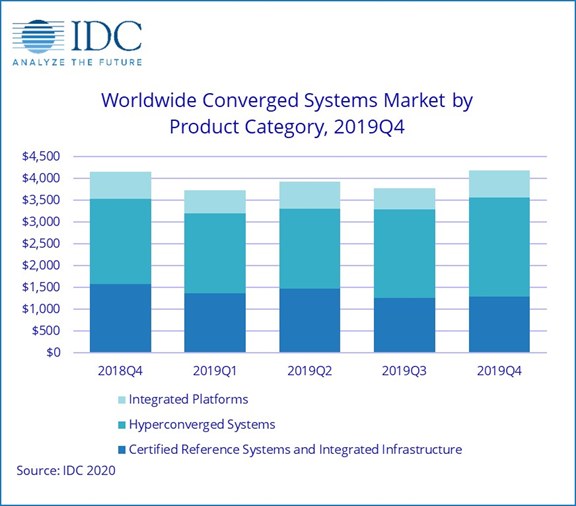Image resolution: width=576 pixels, height=506 pixels.
Task: Click the 2018Q4 Hyperconverged Systems bar segment
Action: coord(120,241)
